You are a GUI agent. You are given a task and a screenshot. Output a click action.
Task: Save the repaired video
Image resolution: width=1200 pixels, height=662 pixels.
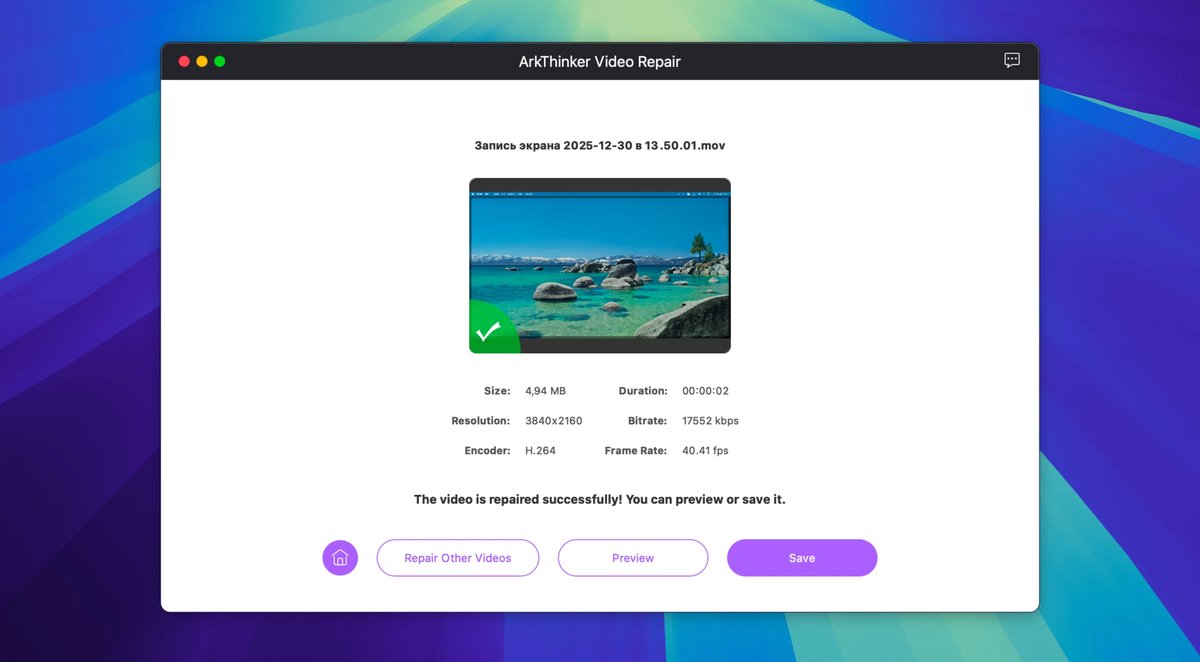pyautogui.click(x=802, y=558)
